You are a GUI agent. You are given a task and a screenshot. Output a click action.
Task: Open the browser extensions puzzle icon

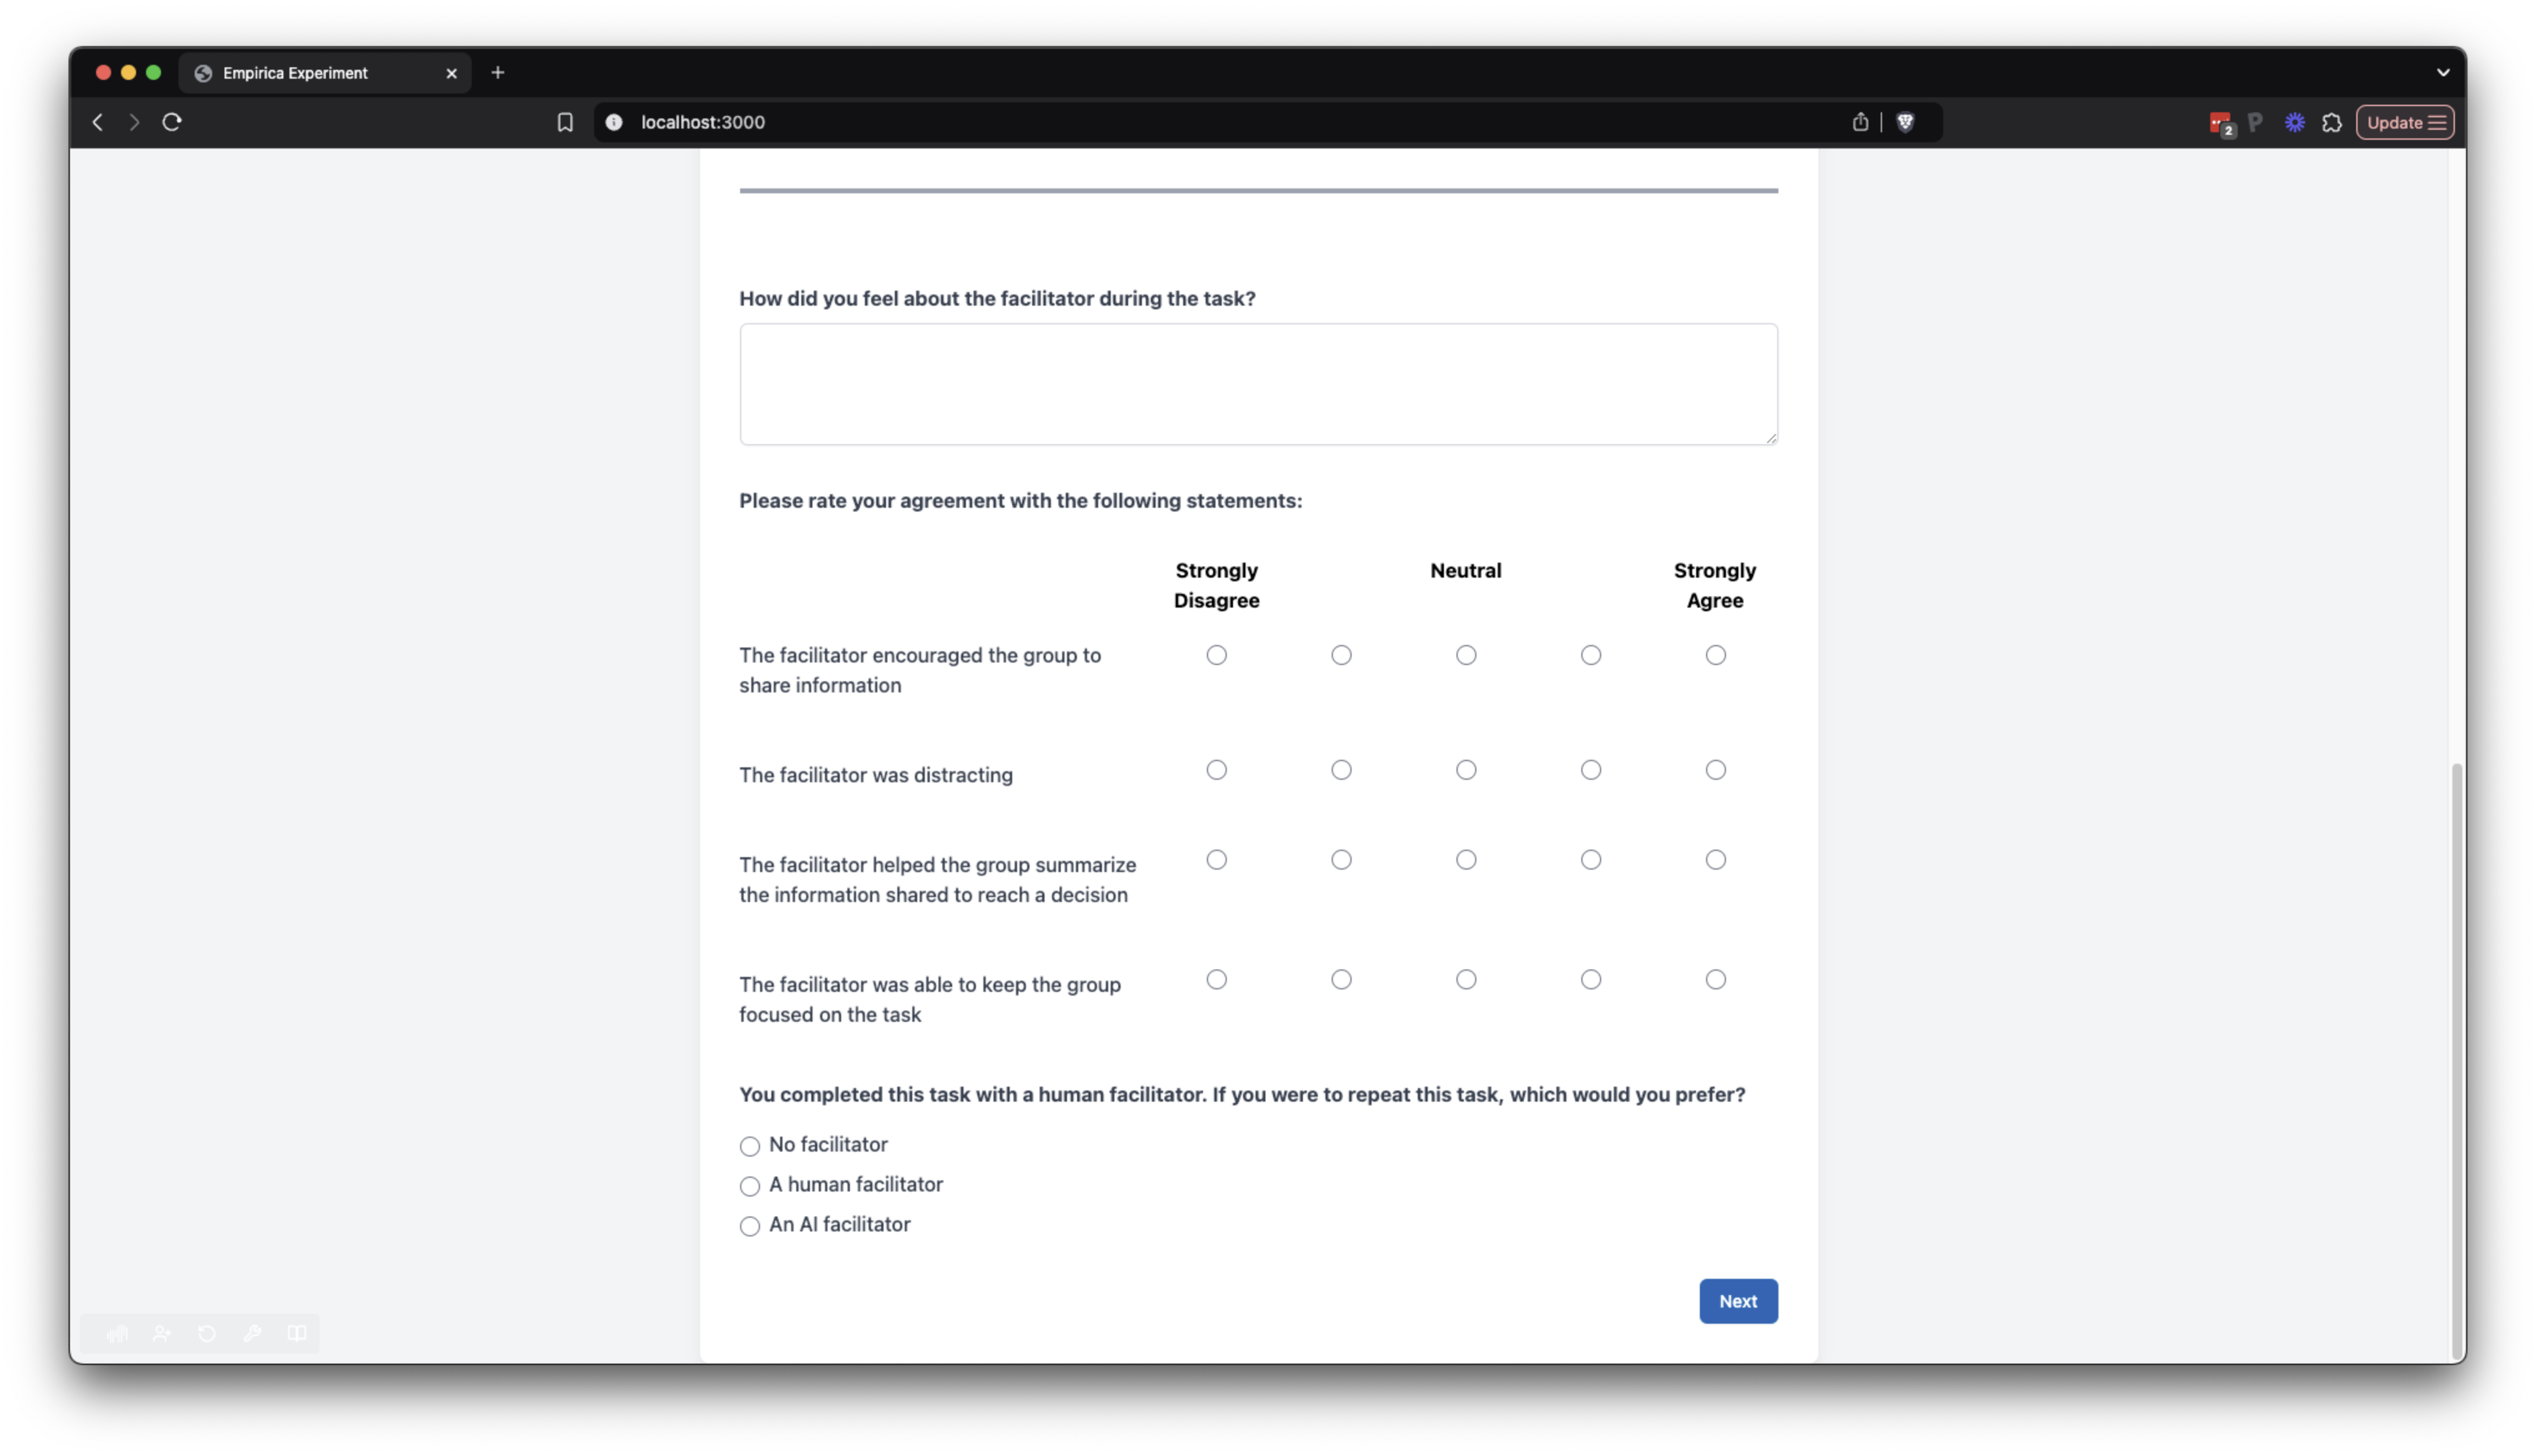(x=2332, y=122)
